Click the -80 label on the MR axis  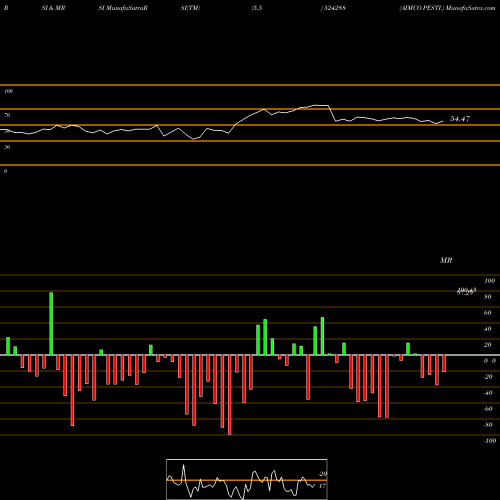[488, 425]
